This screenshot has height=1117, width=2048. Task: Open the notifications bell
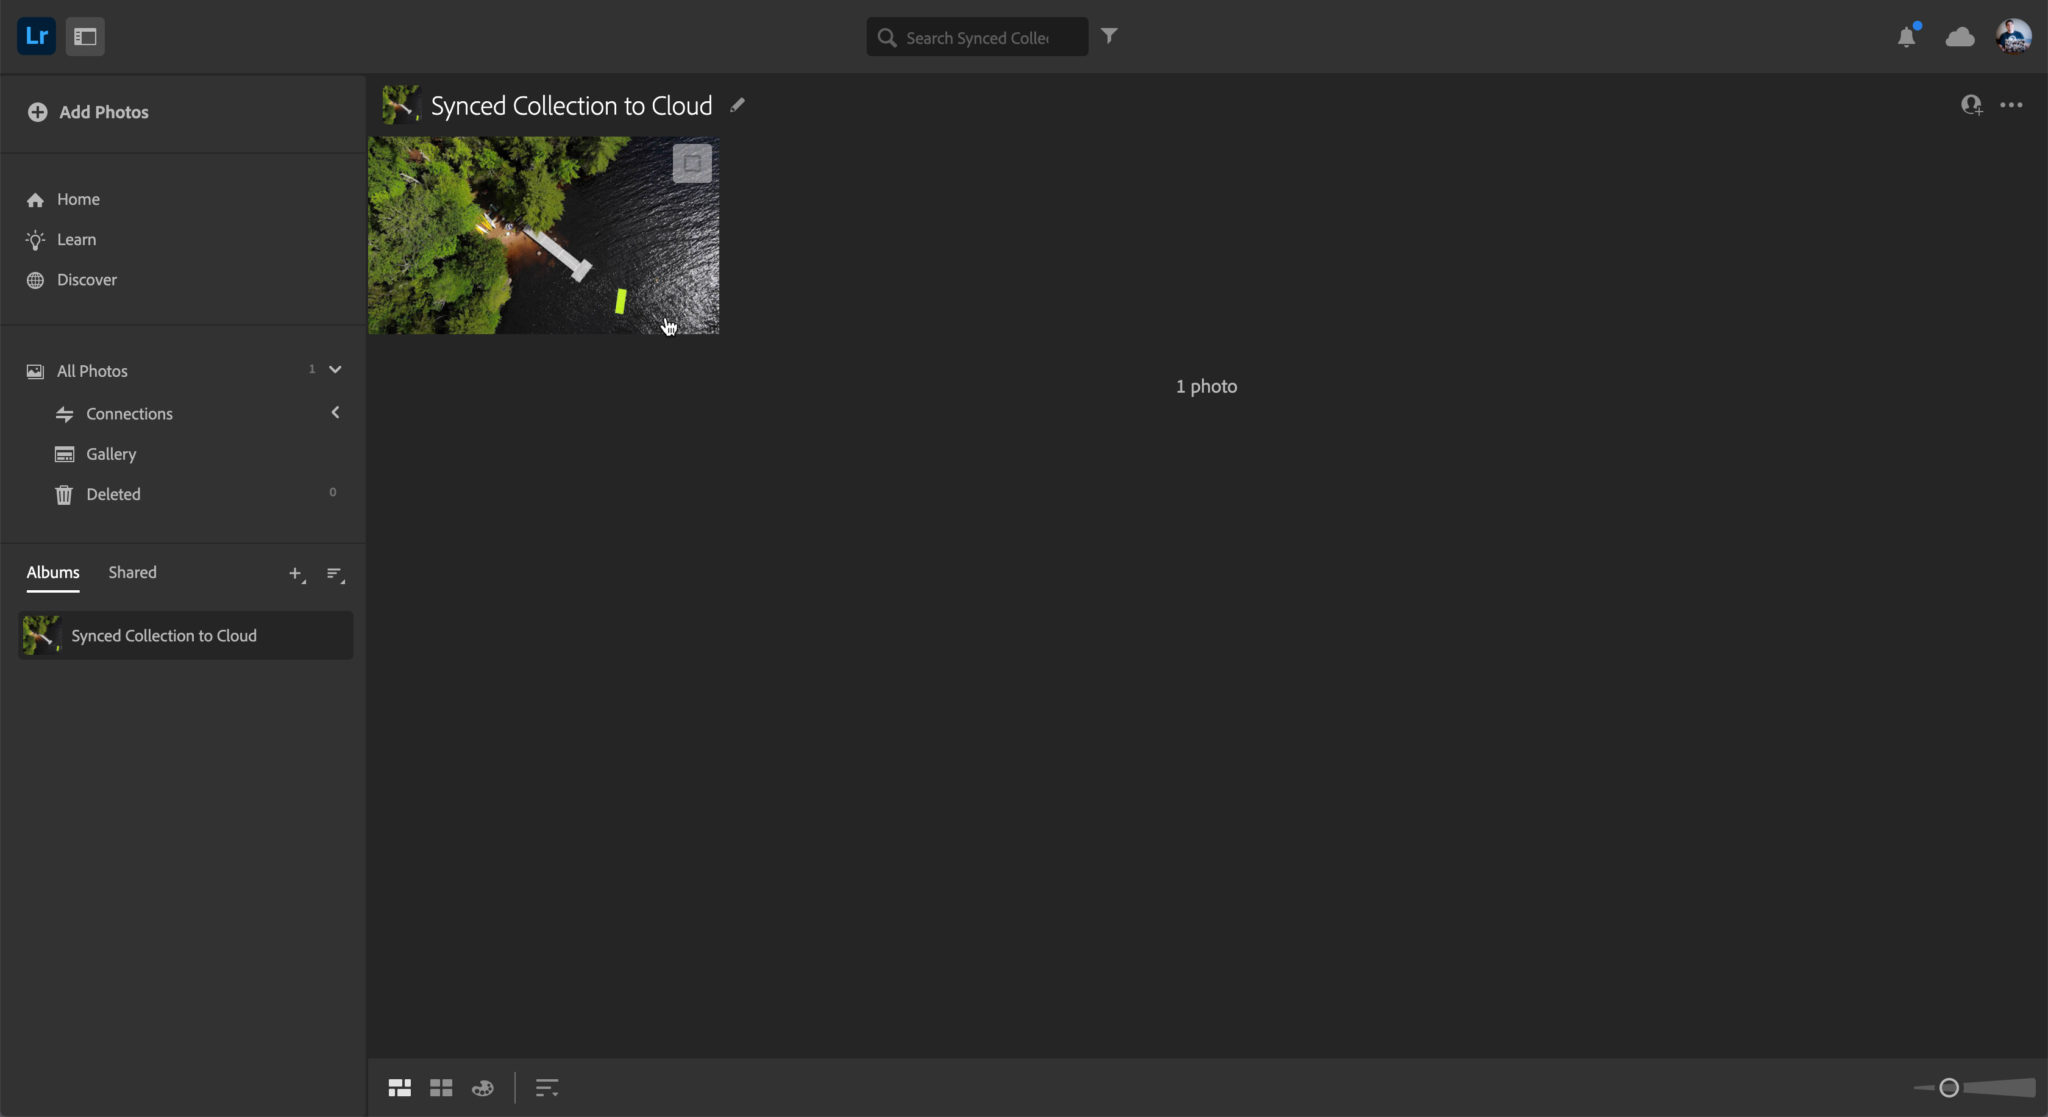click(x=1907, y=37)
